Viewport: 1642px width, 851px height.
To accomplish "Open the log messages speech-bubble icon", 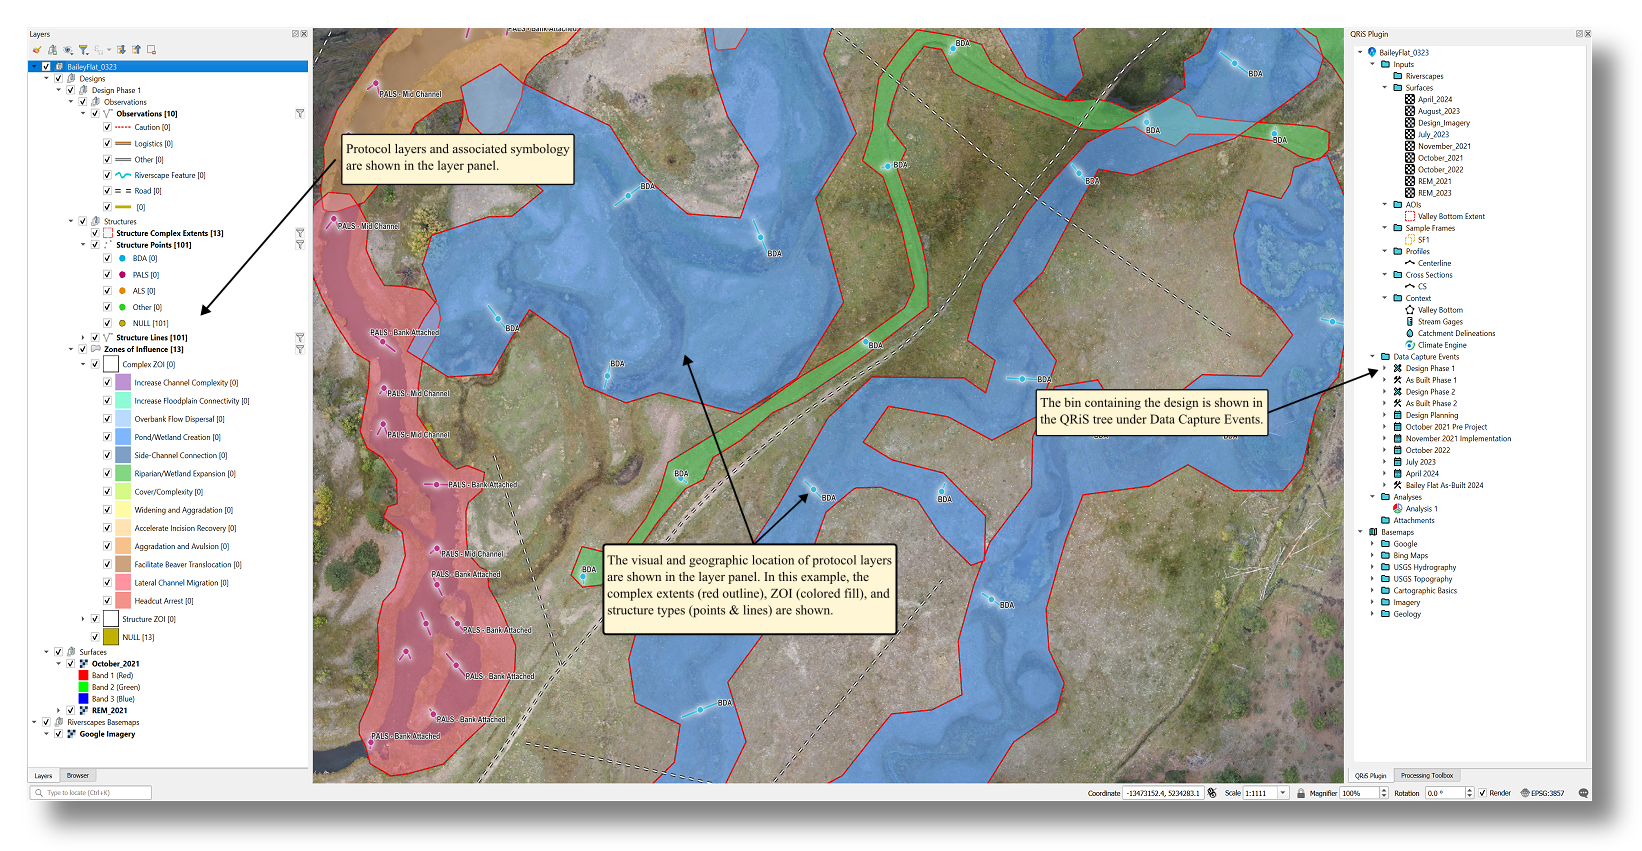I will [x=1583, y=793].
